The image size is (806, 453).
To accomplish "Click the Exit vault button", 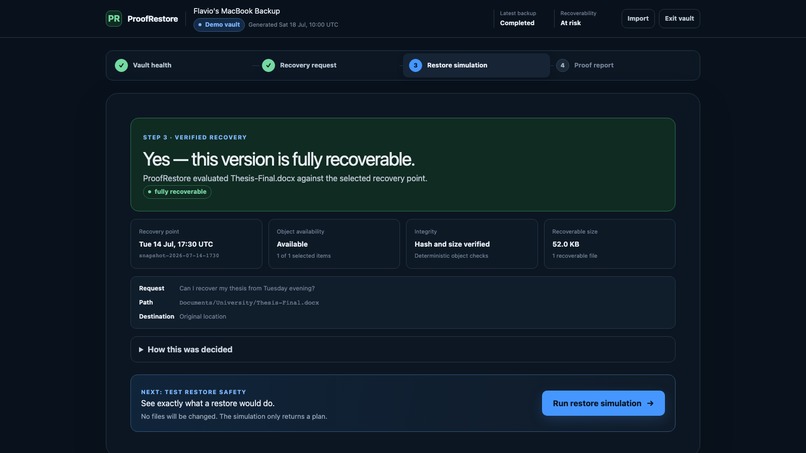I will coord(679,19).
